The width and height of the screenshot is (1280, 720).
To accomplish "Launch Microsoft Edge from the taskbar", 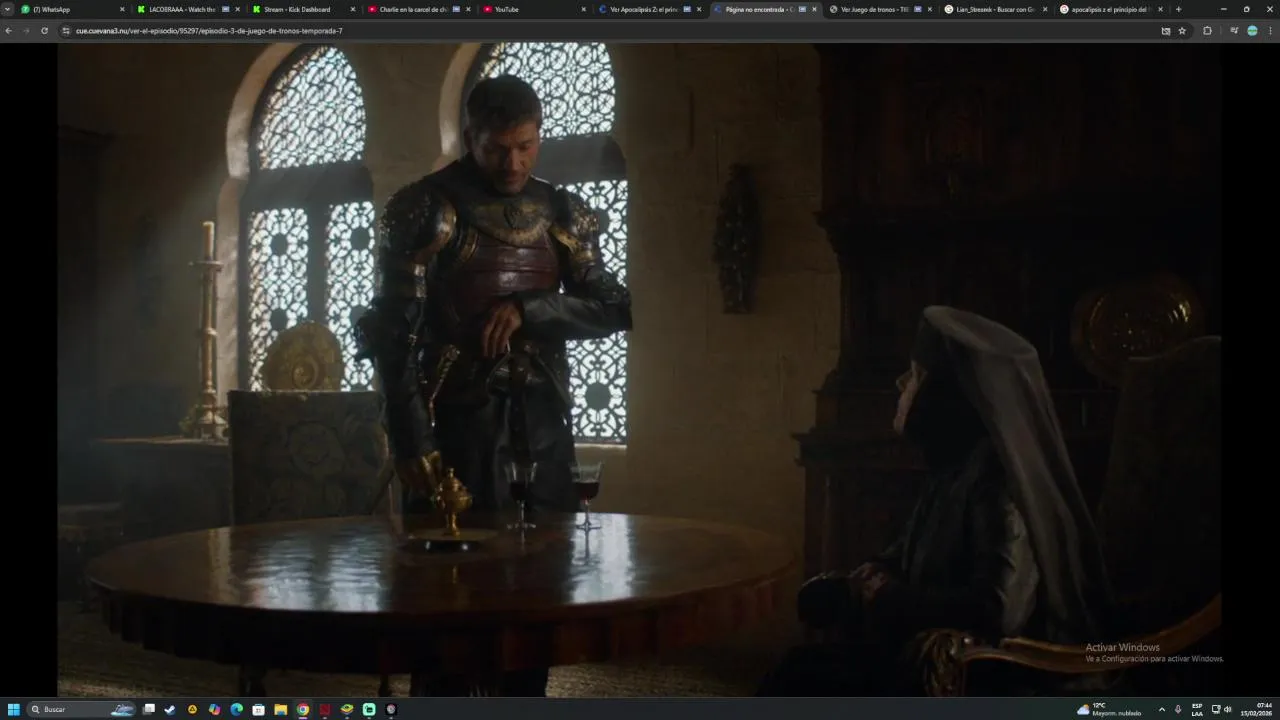I will pos(236,709).
